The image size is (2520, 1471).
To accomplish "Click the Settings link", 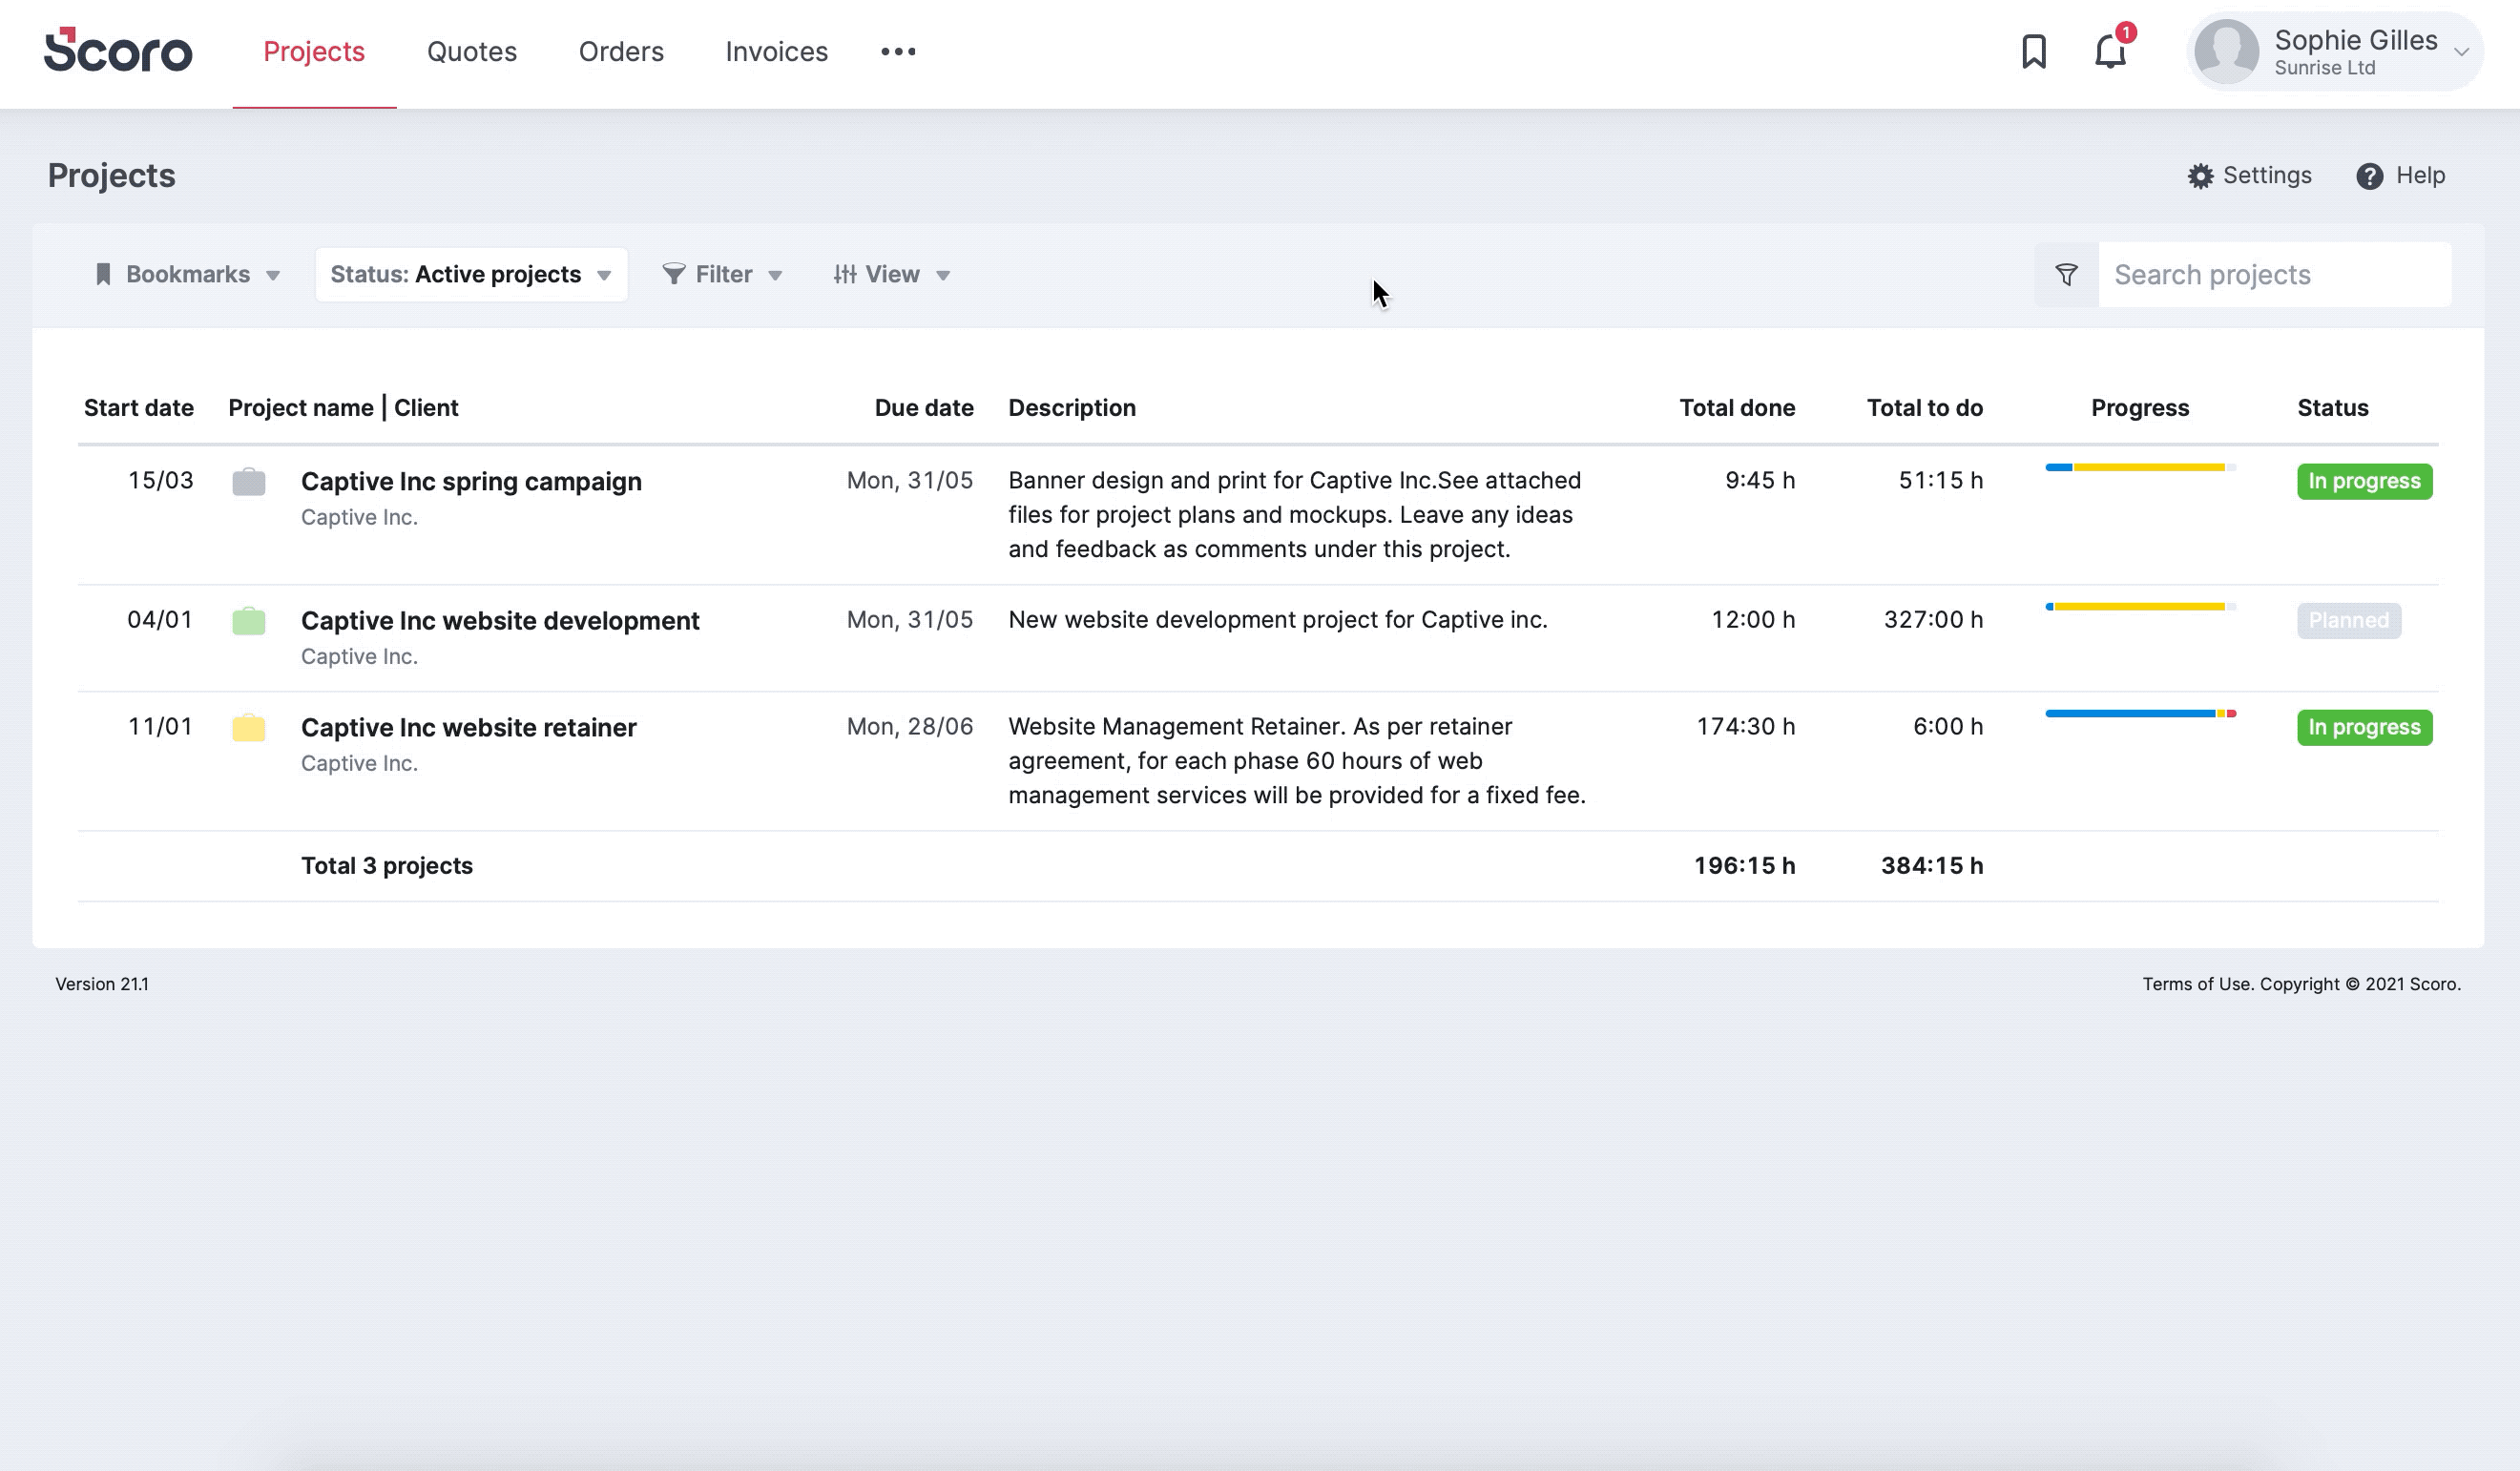I will pos(2266,176).
